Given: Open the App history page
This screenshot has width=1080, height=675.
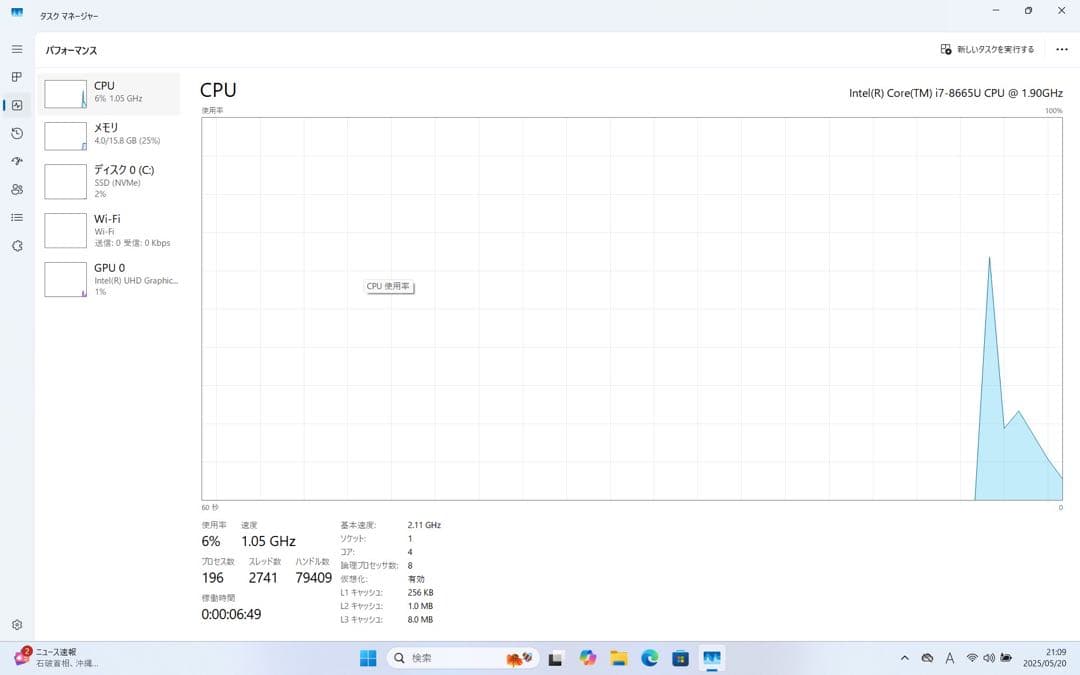Looking at the screenshot, I should point(16,133).
